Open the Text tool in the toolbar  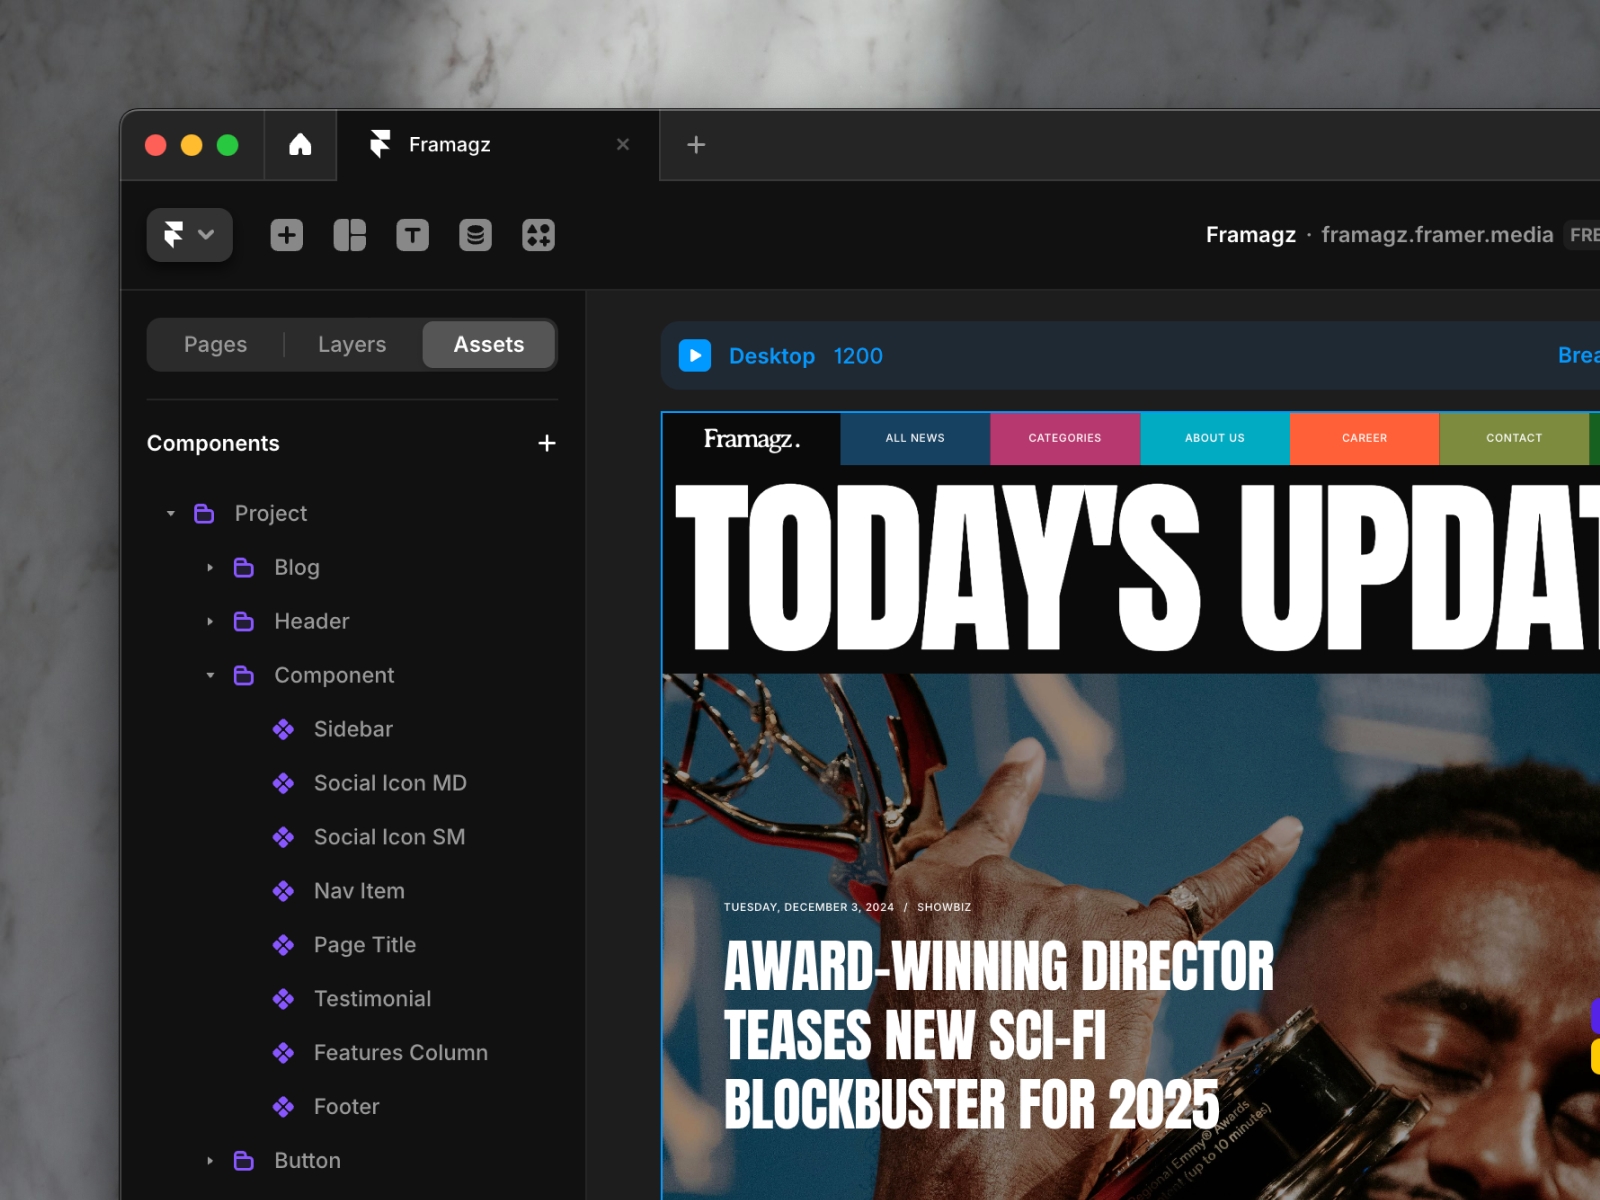click(x=412, y=235)
